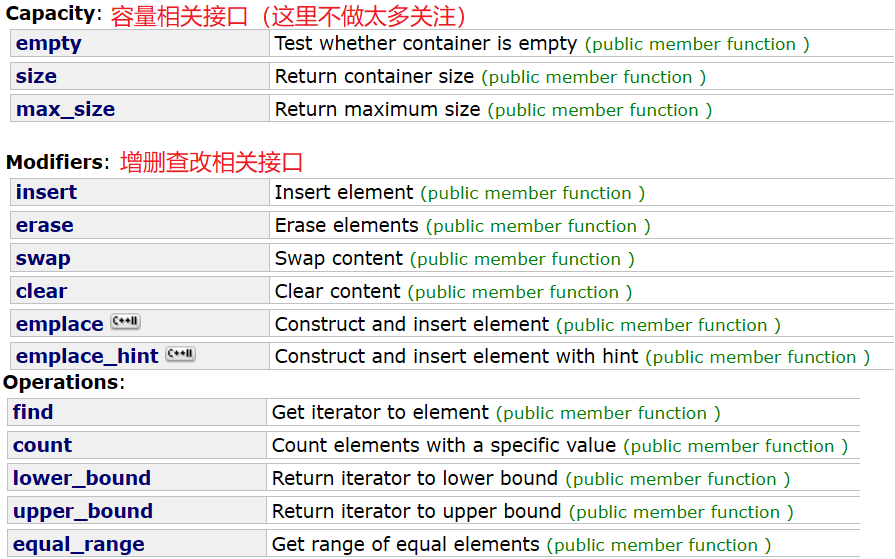The image size is (895, 559).
Task: Click the Modifiers section heading
Action: point(58,162)
